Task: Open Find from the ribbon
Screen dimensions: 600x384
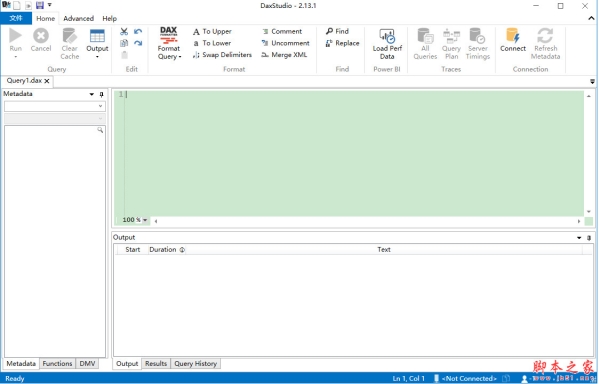Action: [337, 31]
